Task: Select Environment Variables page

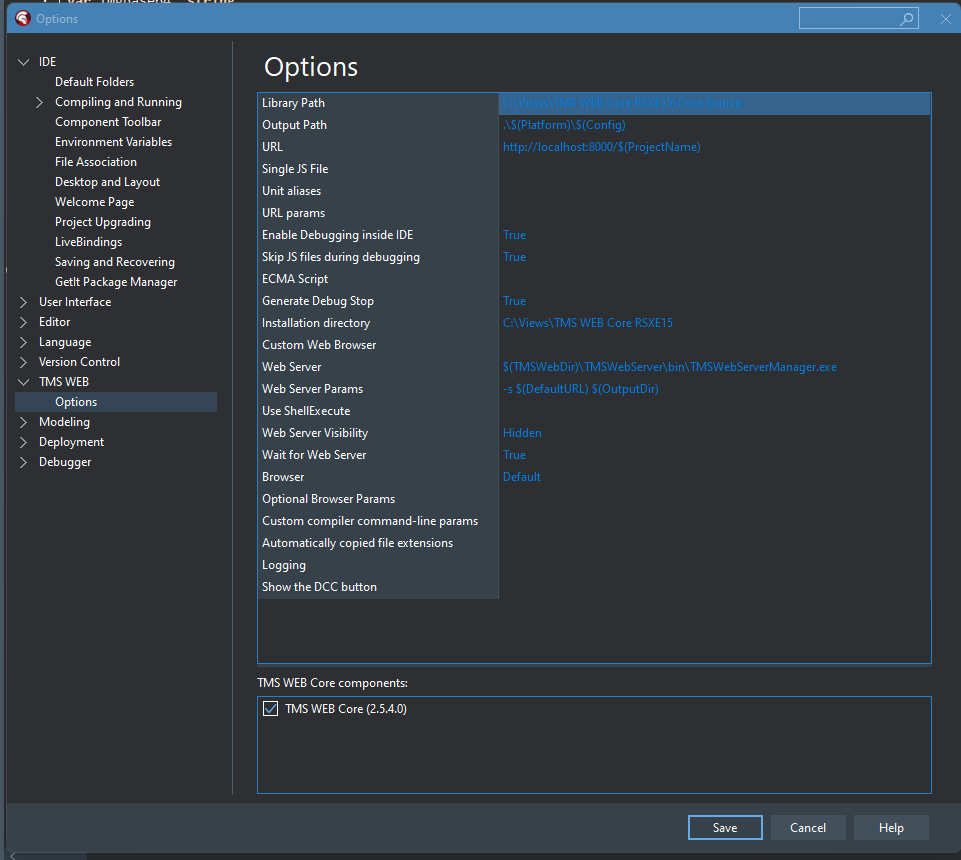Action: 113,142
